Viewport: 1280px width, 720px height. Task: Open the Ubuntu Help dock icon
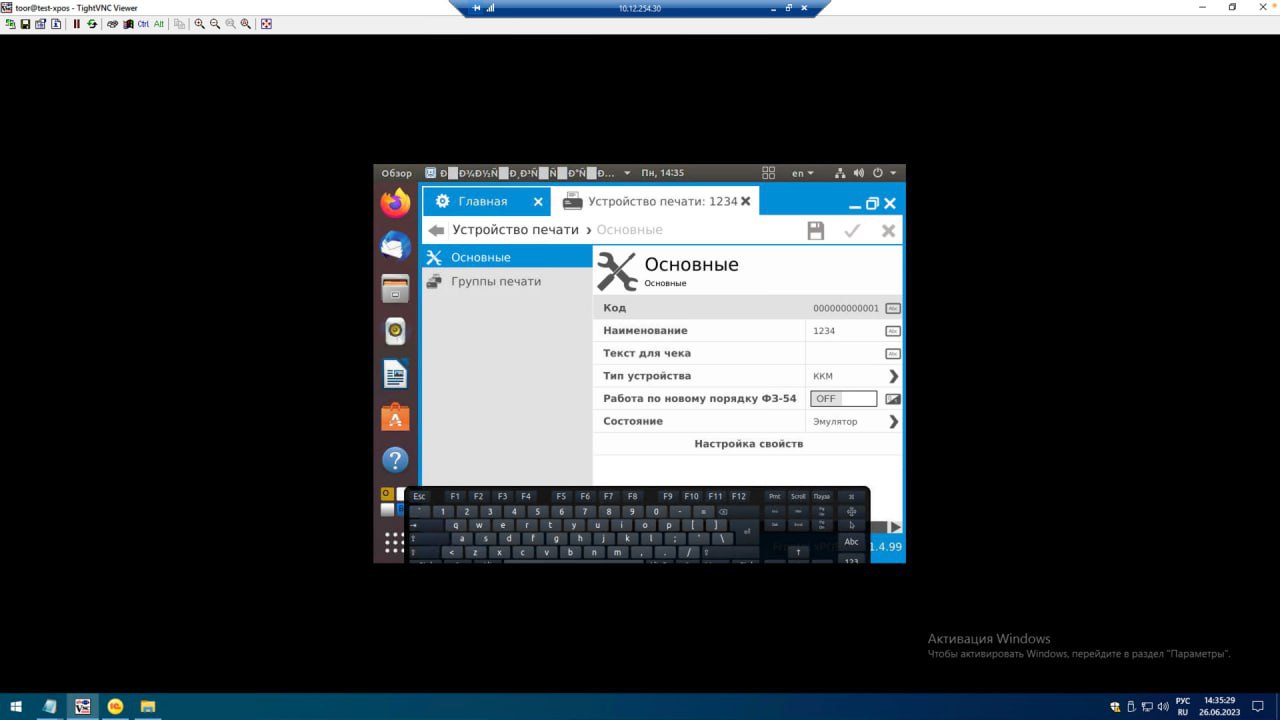pos(395,460)
